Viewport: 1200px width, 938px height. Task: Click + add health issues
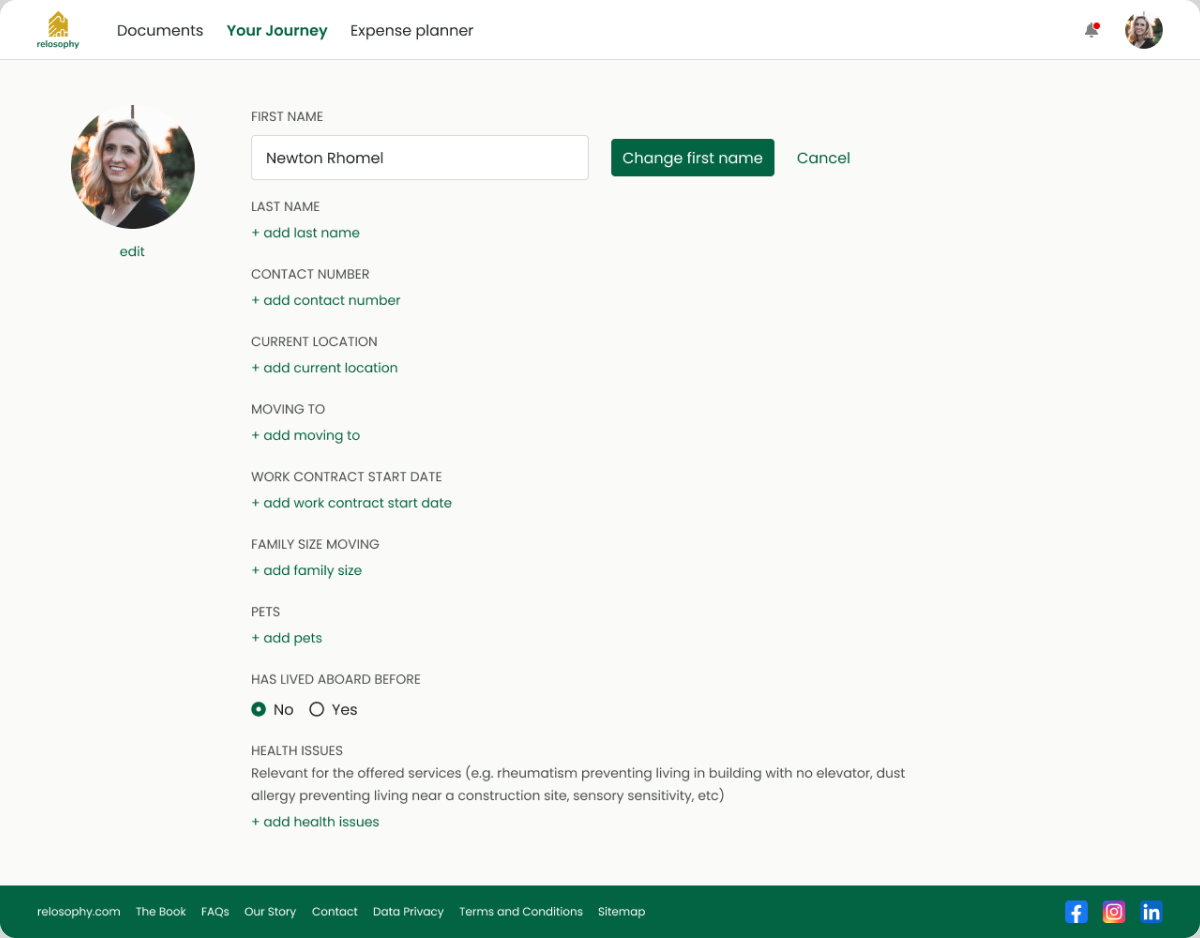[315, 822]
